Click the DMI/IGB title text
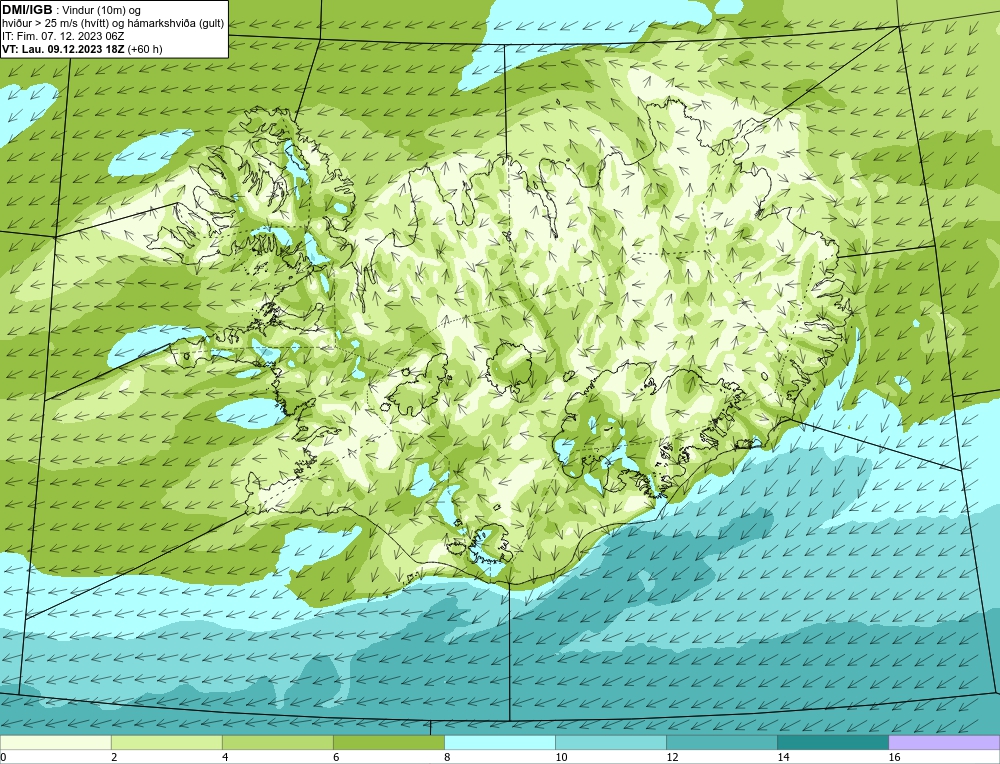This screenshot has height=764, width=1000. (x=27, y=10)
